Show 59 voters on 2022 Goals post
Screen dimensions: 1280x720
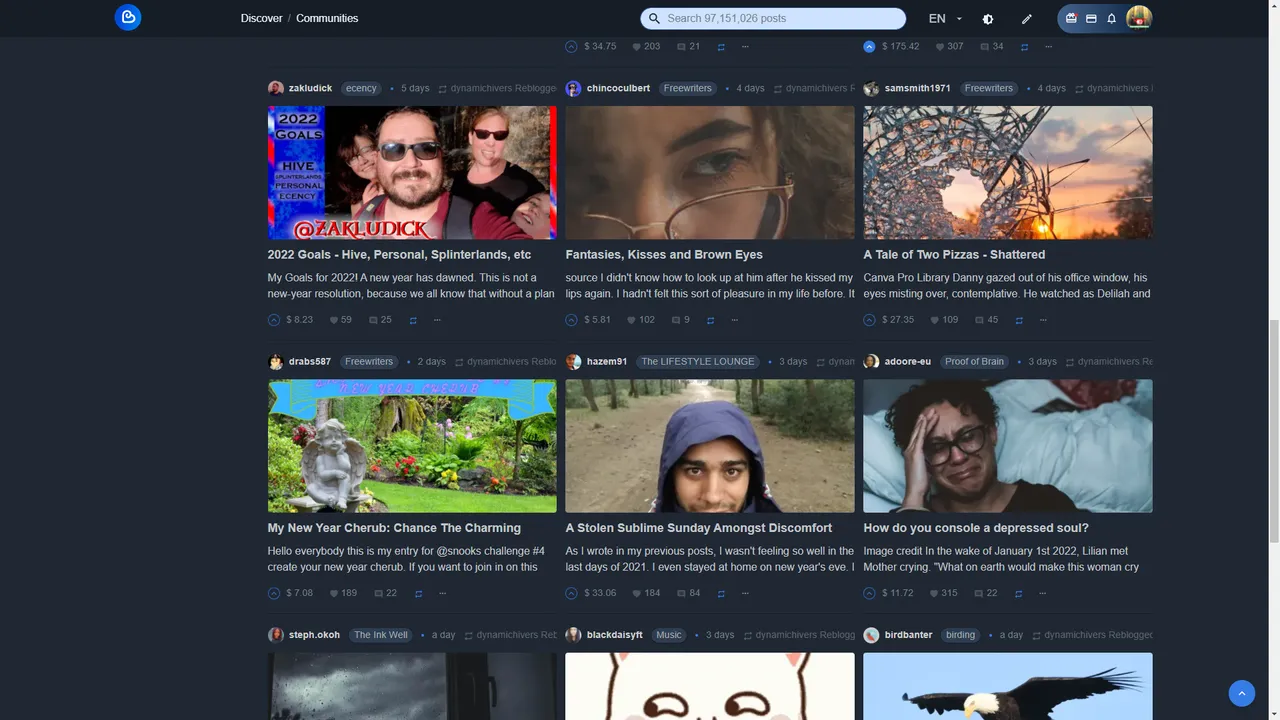point(341,320)
